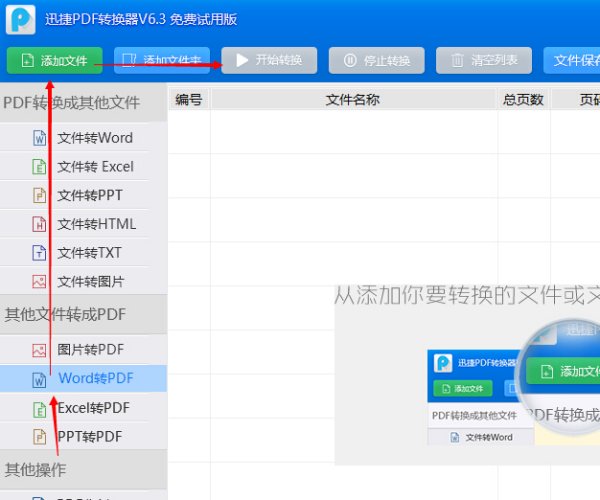Screen dimensions: 600x500
Task: Select 文件转PPT in sidebar
Action: click(83, 195)
